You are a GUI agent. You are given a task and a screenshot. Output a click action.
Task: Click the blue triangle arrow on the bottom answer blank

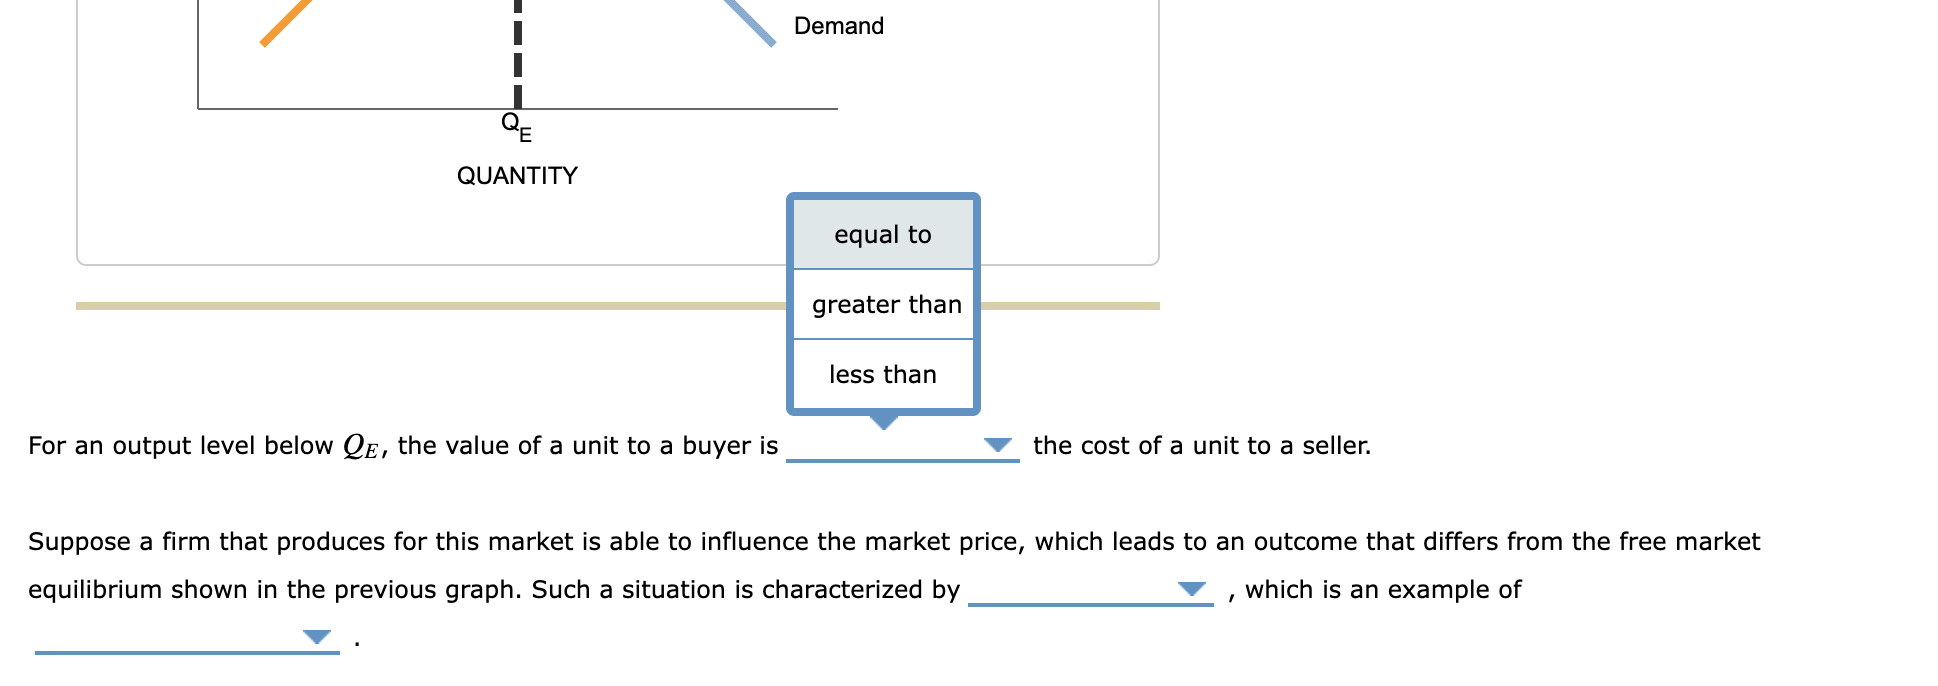(x=316, y=634)
